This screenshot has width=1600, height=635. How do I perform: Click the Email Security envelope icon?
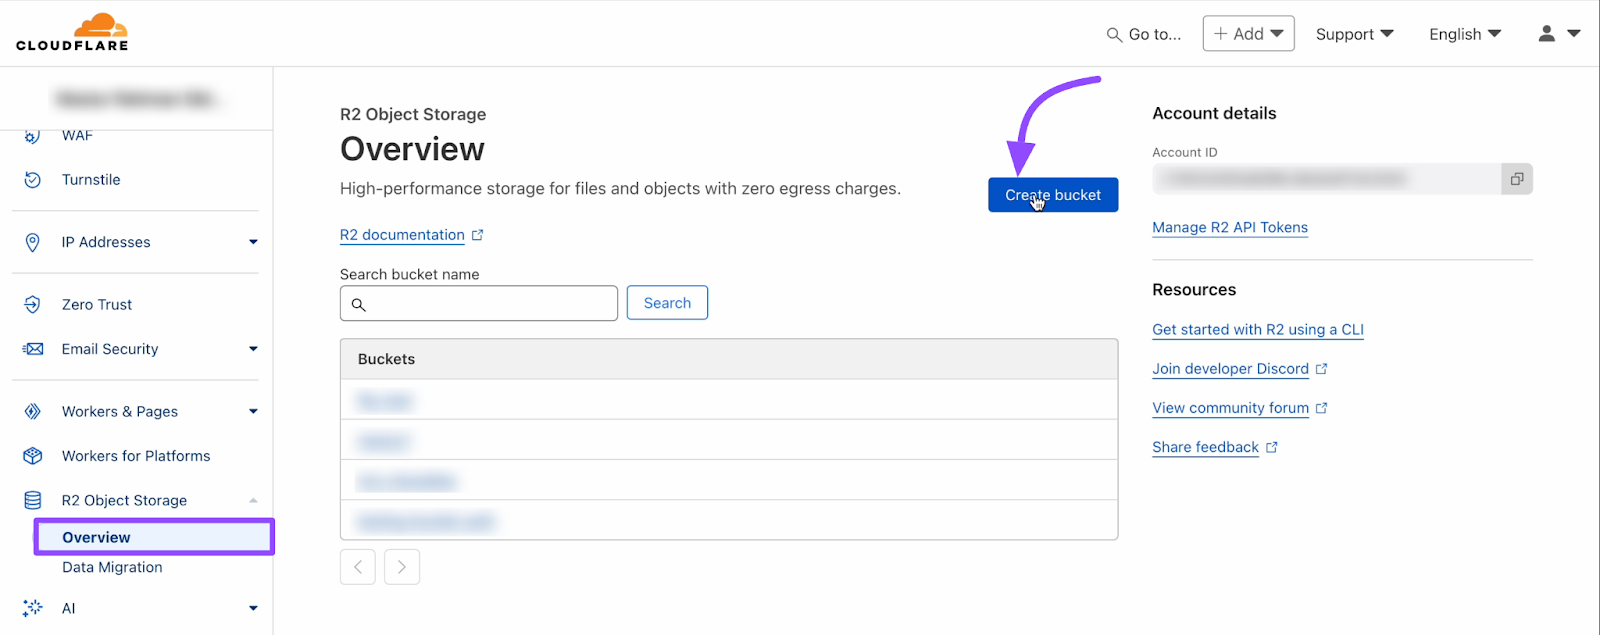coord(33,349)
